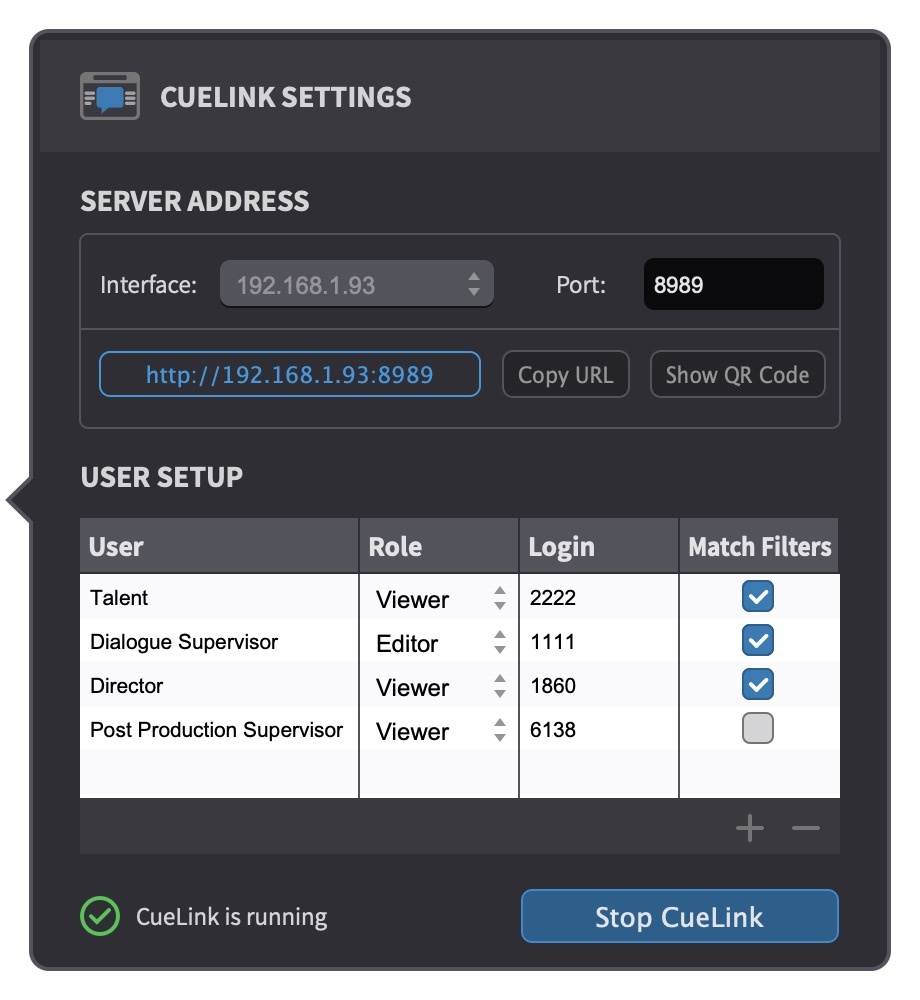Click the Stop CueLink button

click(680, 916)
